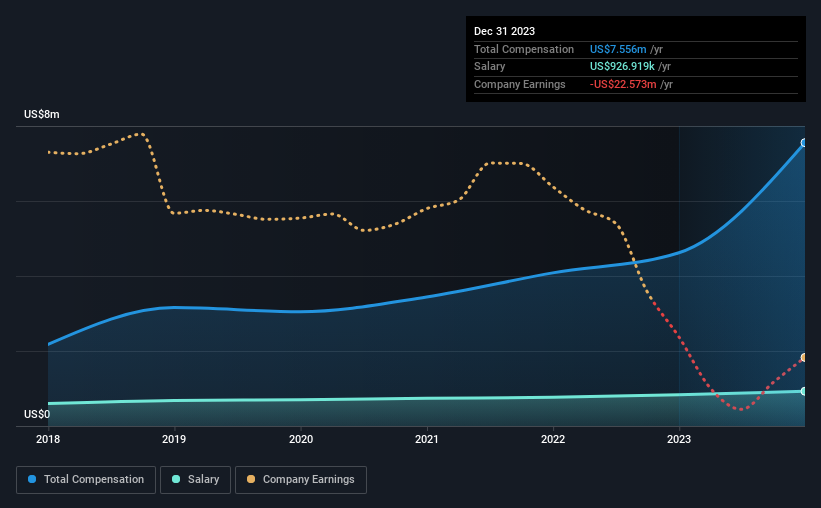
Task: Toggle the Salary legend button
Action: coord(195,480)
